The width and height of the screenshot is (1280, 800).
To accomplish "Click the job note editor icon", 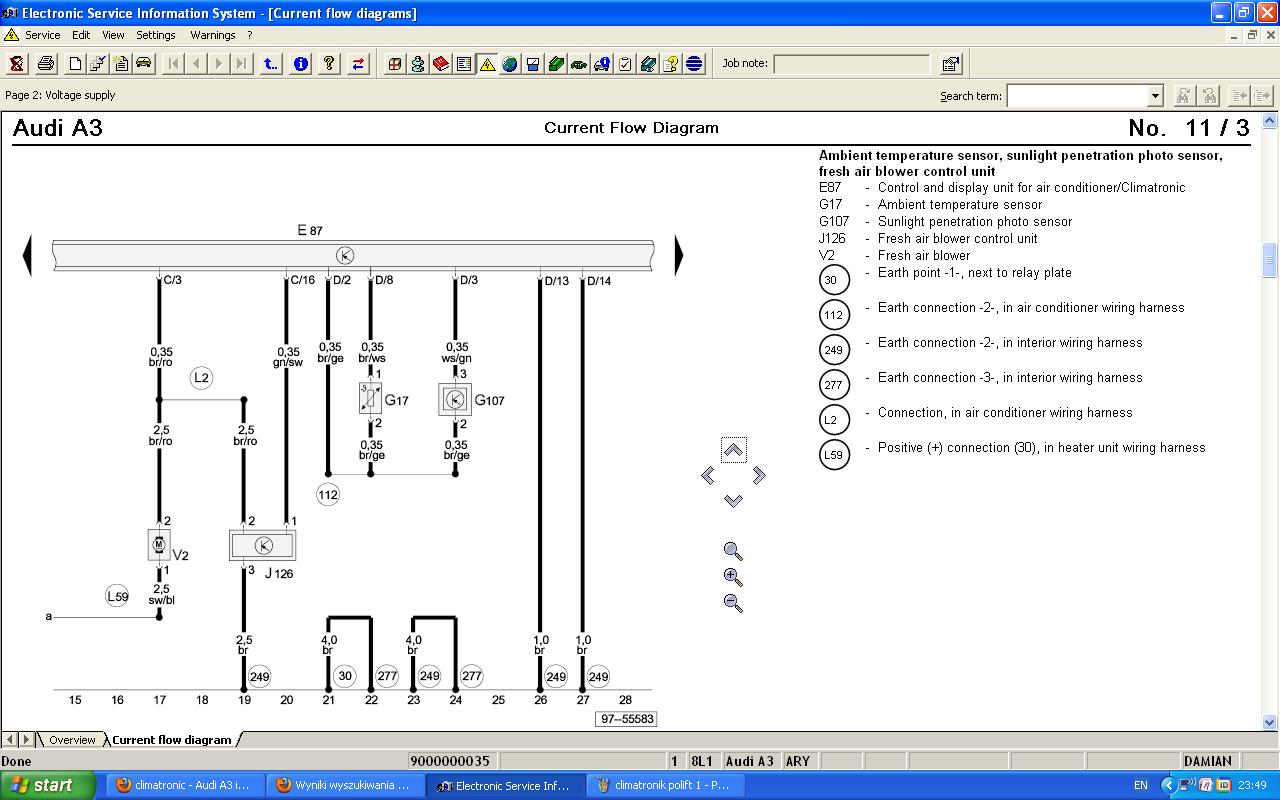I will (951, 64).
